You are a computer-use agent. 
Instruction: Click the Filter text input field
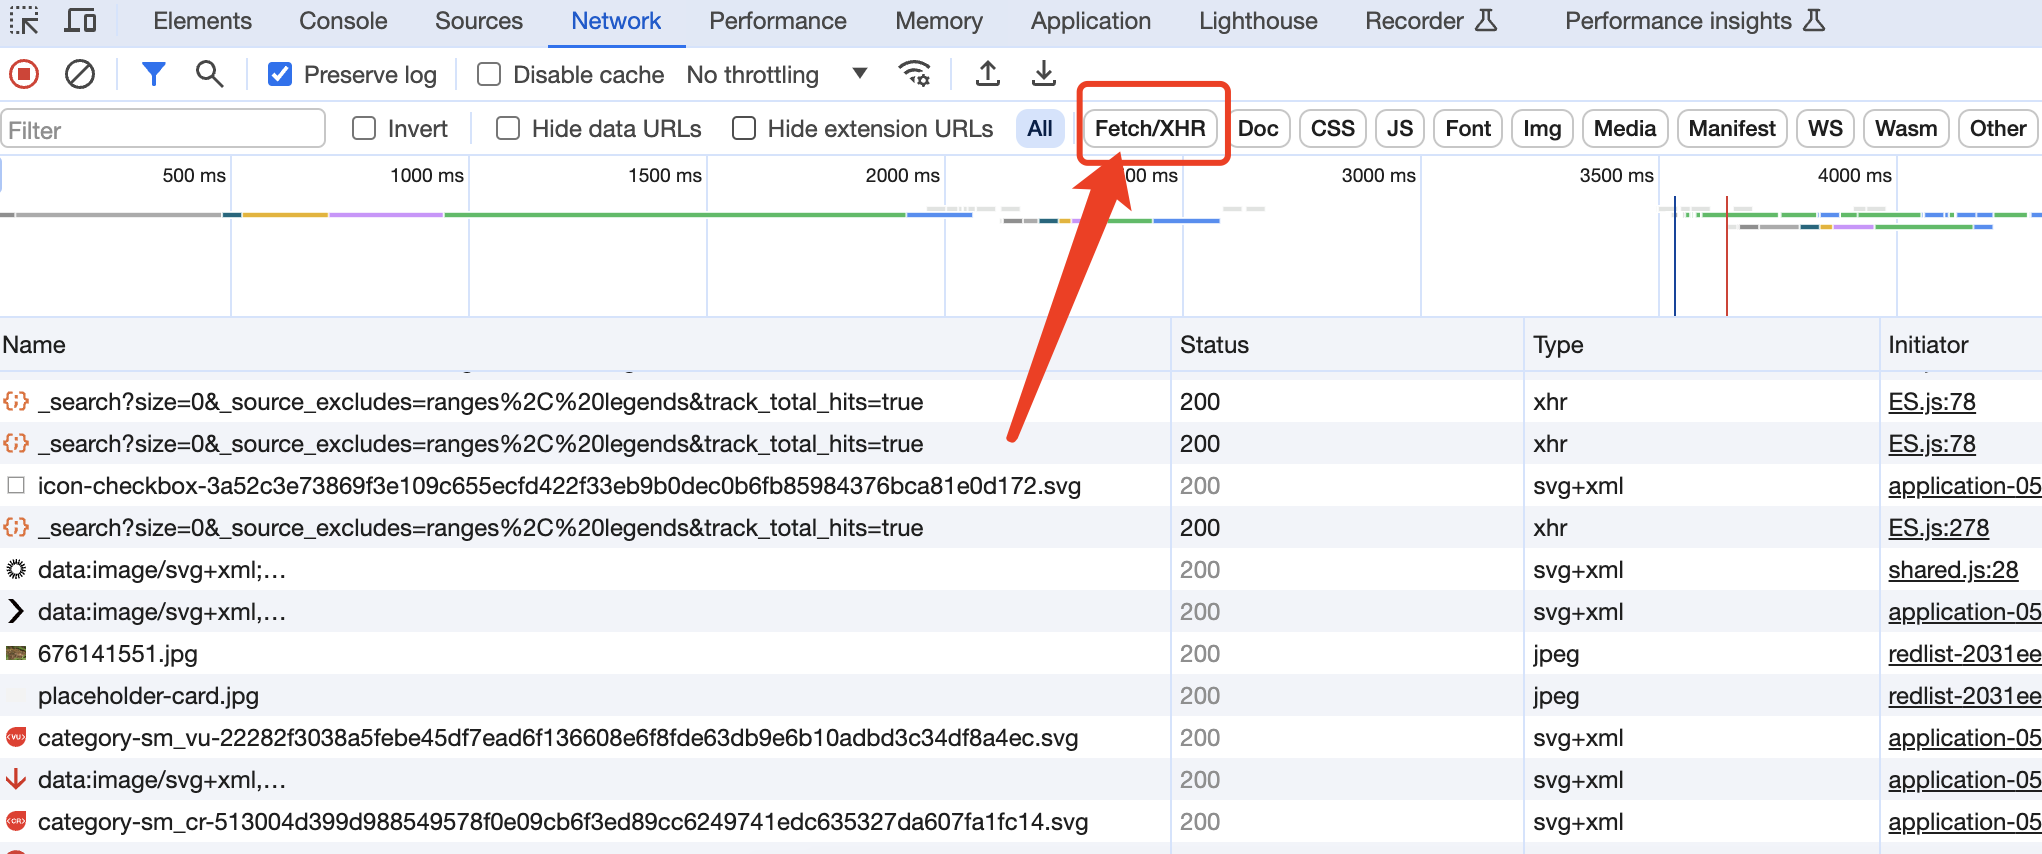pyautogui.click(x=164, y=130)
